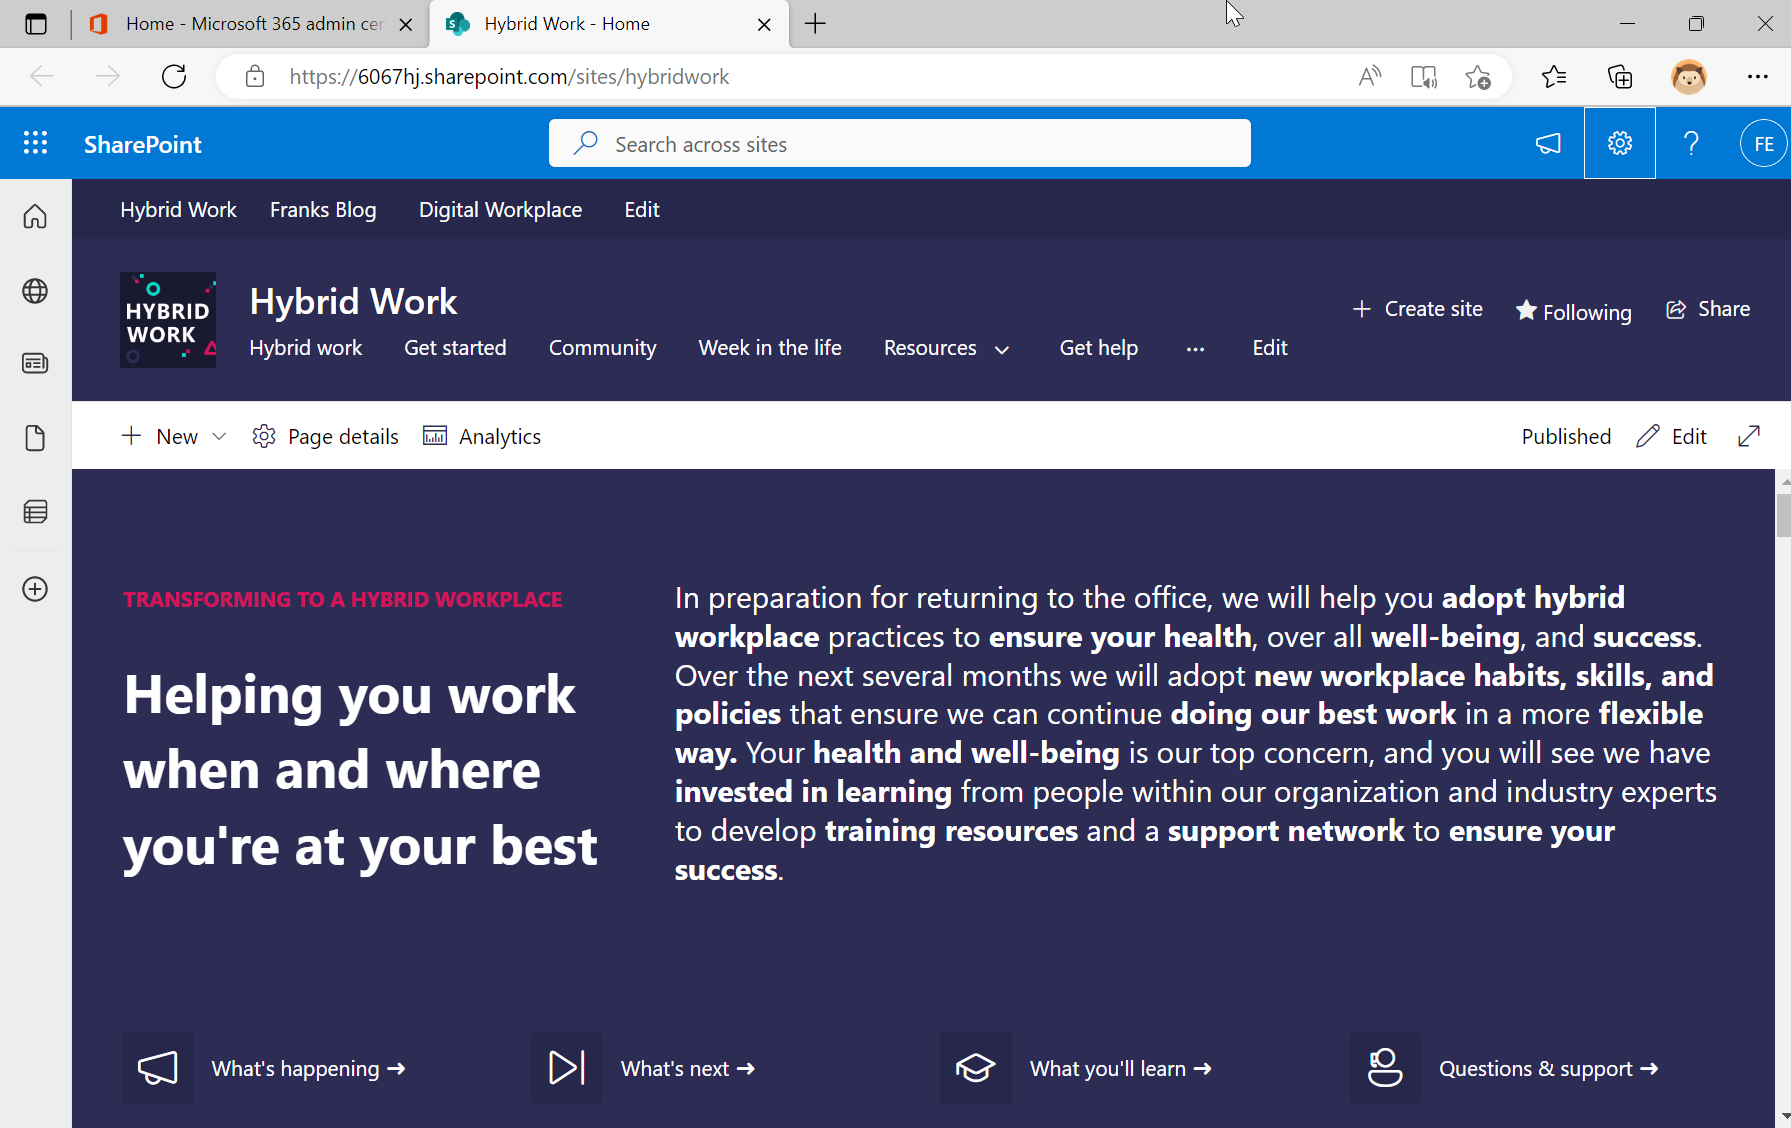Expand the overflow ellipsis in site navigation

pyautogui.click(x=1195, y=349)
